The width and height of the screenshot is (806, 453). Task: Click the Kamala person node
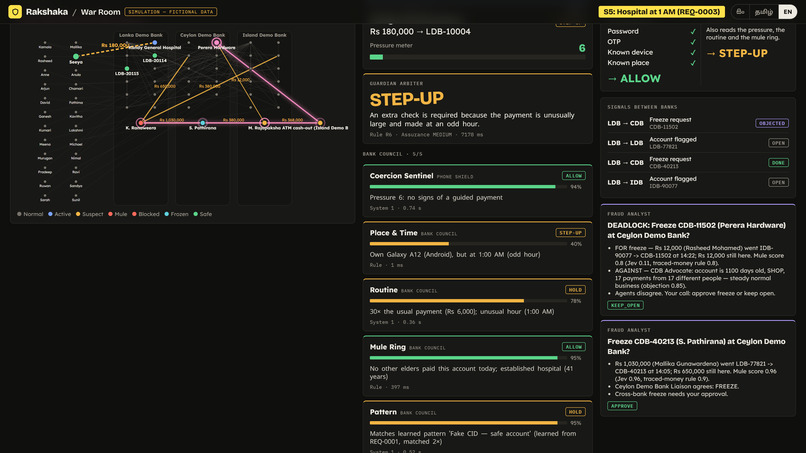(x=45, y=43)
